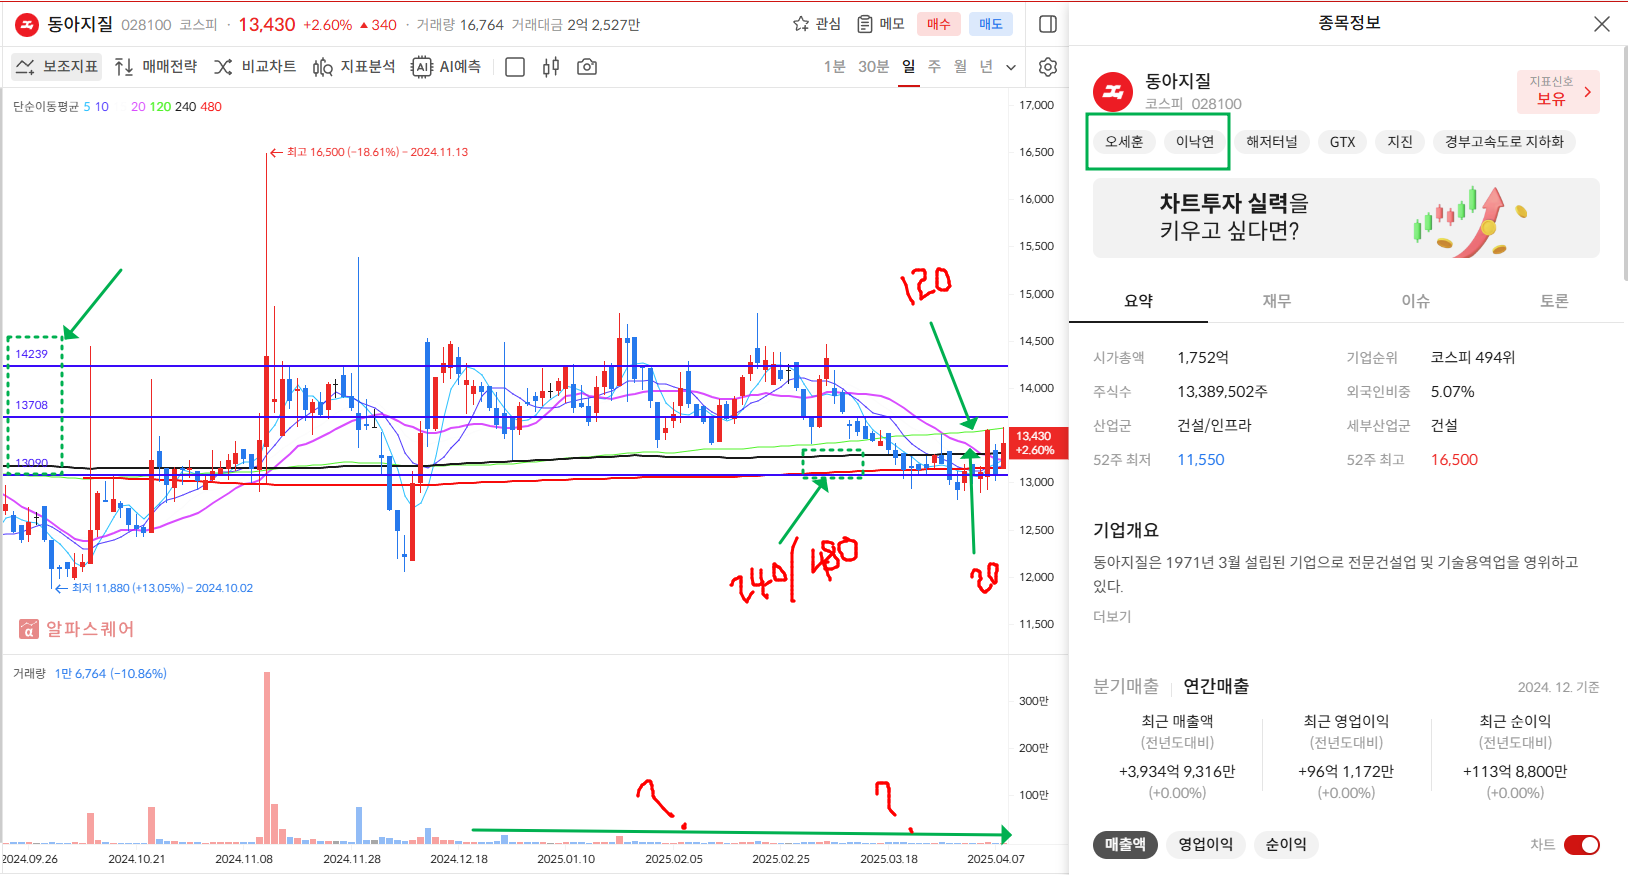Click the 52주 최고 16,500 value
This screenshot has width=1628, height=875.
[x=1454, y=460]
